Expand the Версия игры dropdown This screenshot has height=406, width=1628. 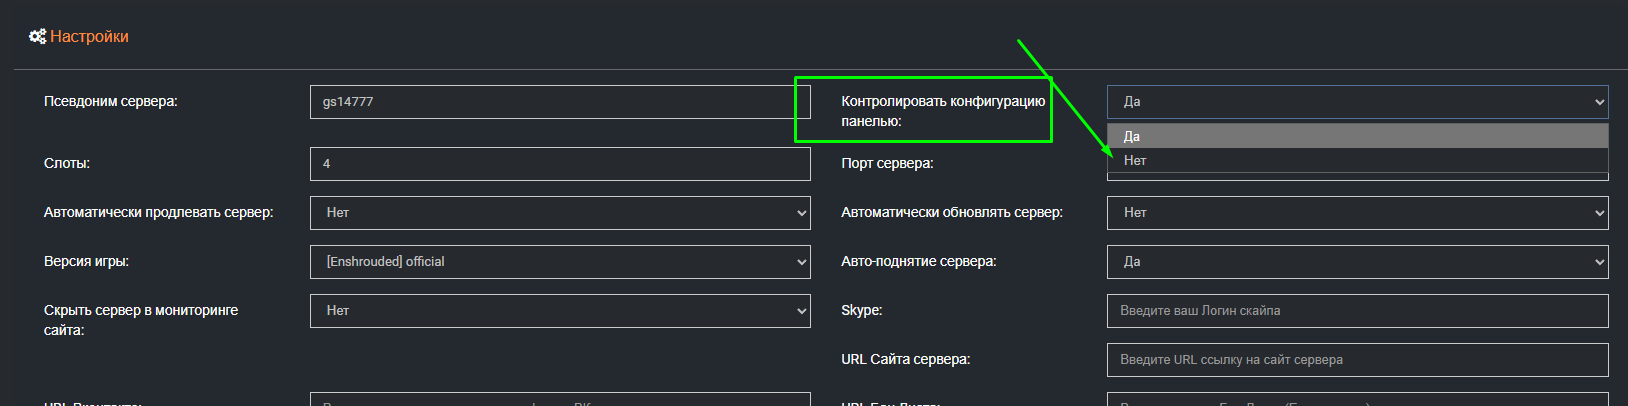(559, 262)
